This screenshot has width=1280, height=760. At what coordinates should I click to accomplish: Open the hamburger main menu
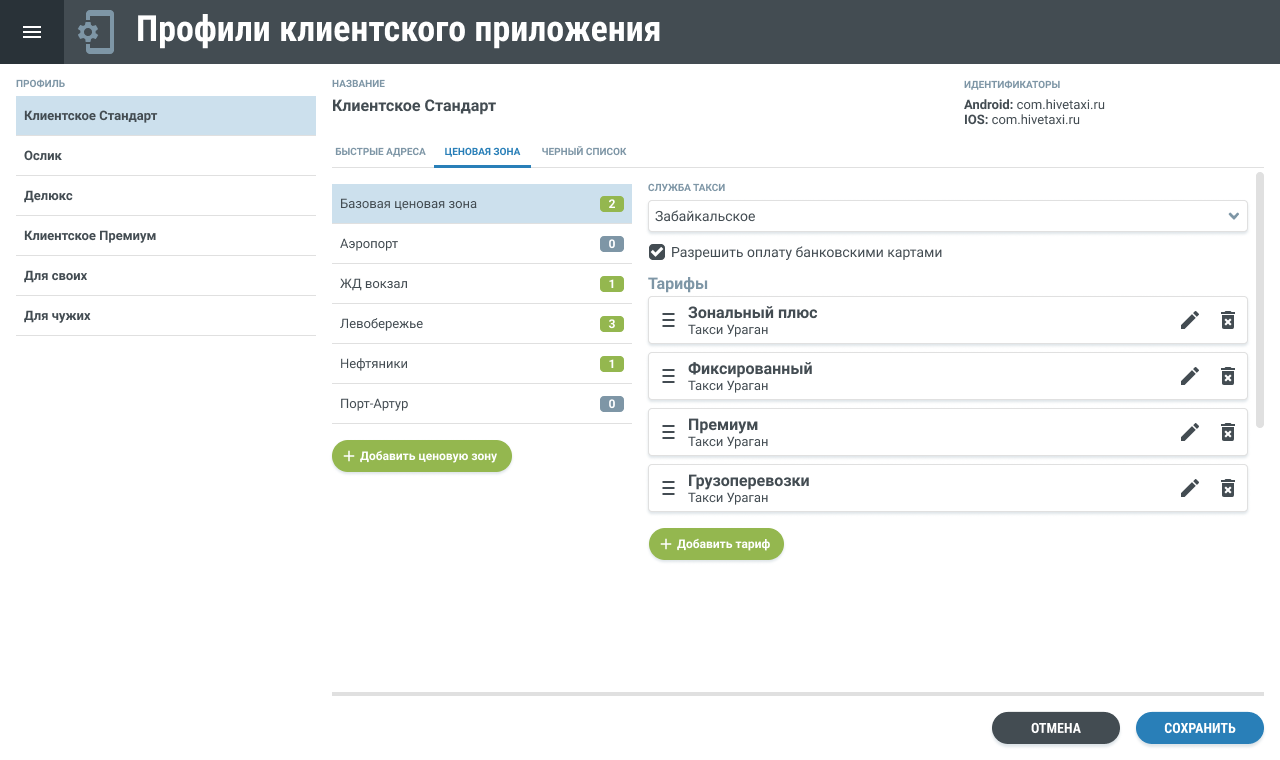click(32, 32)
